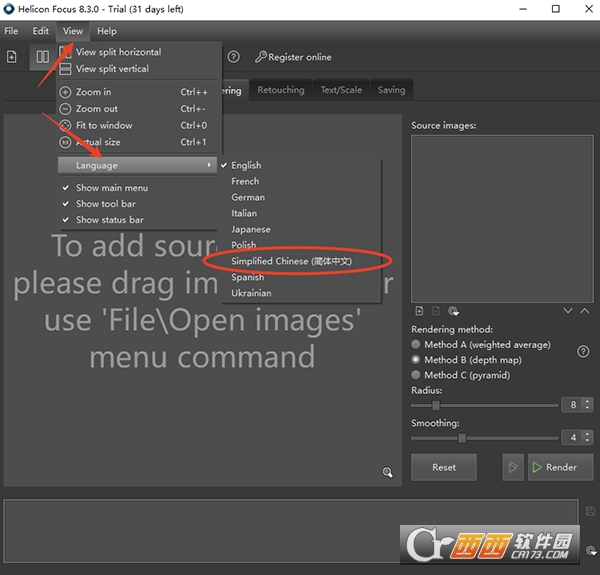This screenshot has width=600, height=575.
Task: Click the Register online key icon
Action: click(261, 57)
